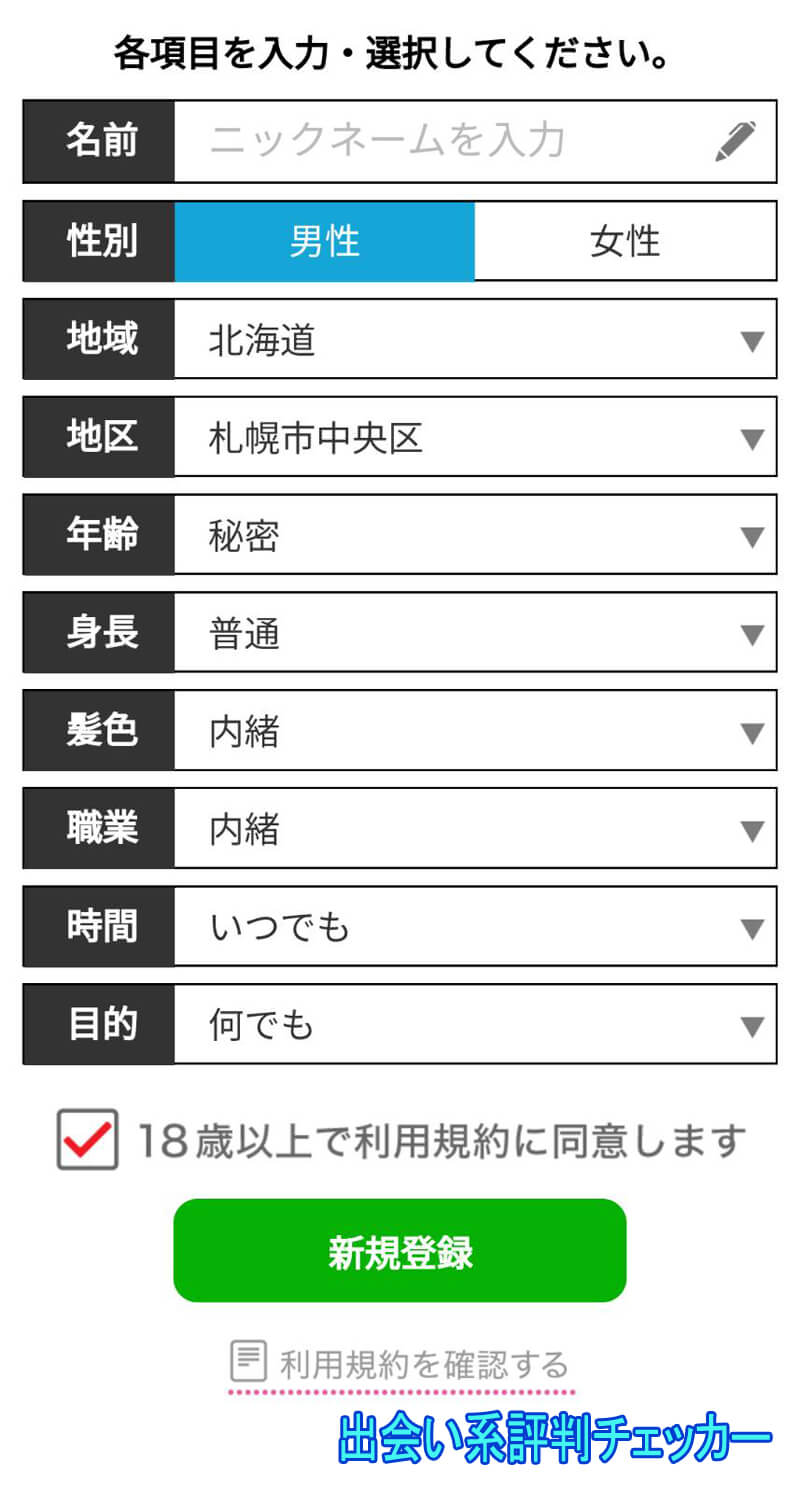Expand the 髪色 dropdown arrow

point(752,733)
